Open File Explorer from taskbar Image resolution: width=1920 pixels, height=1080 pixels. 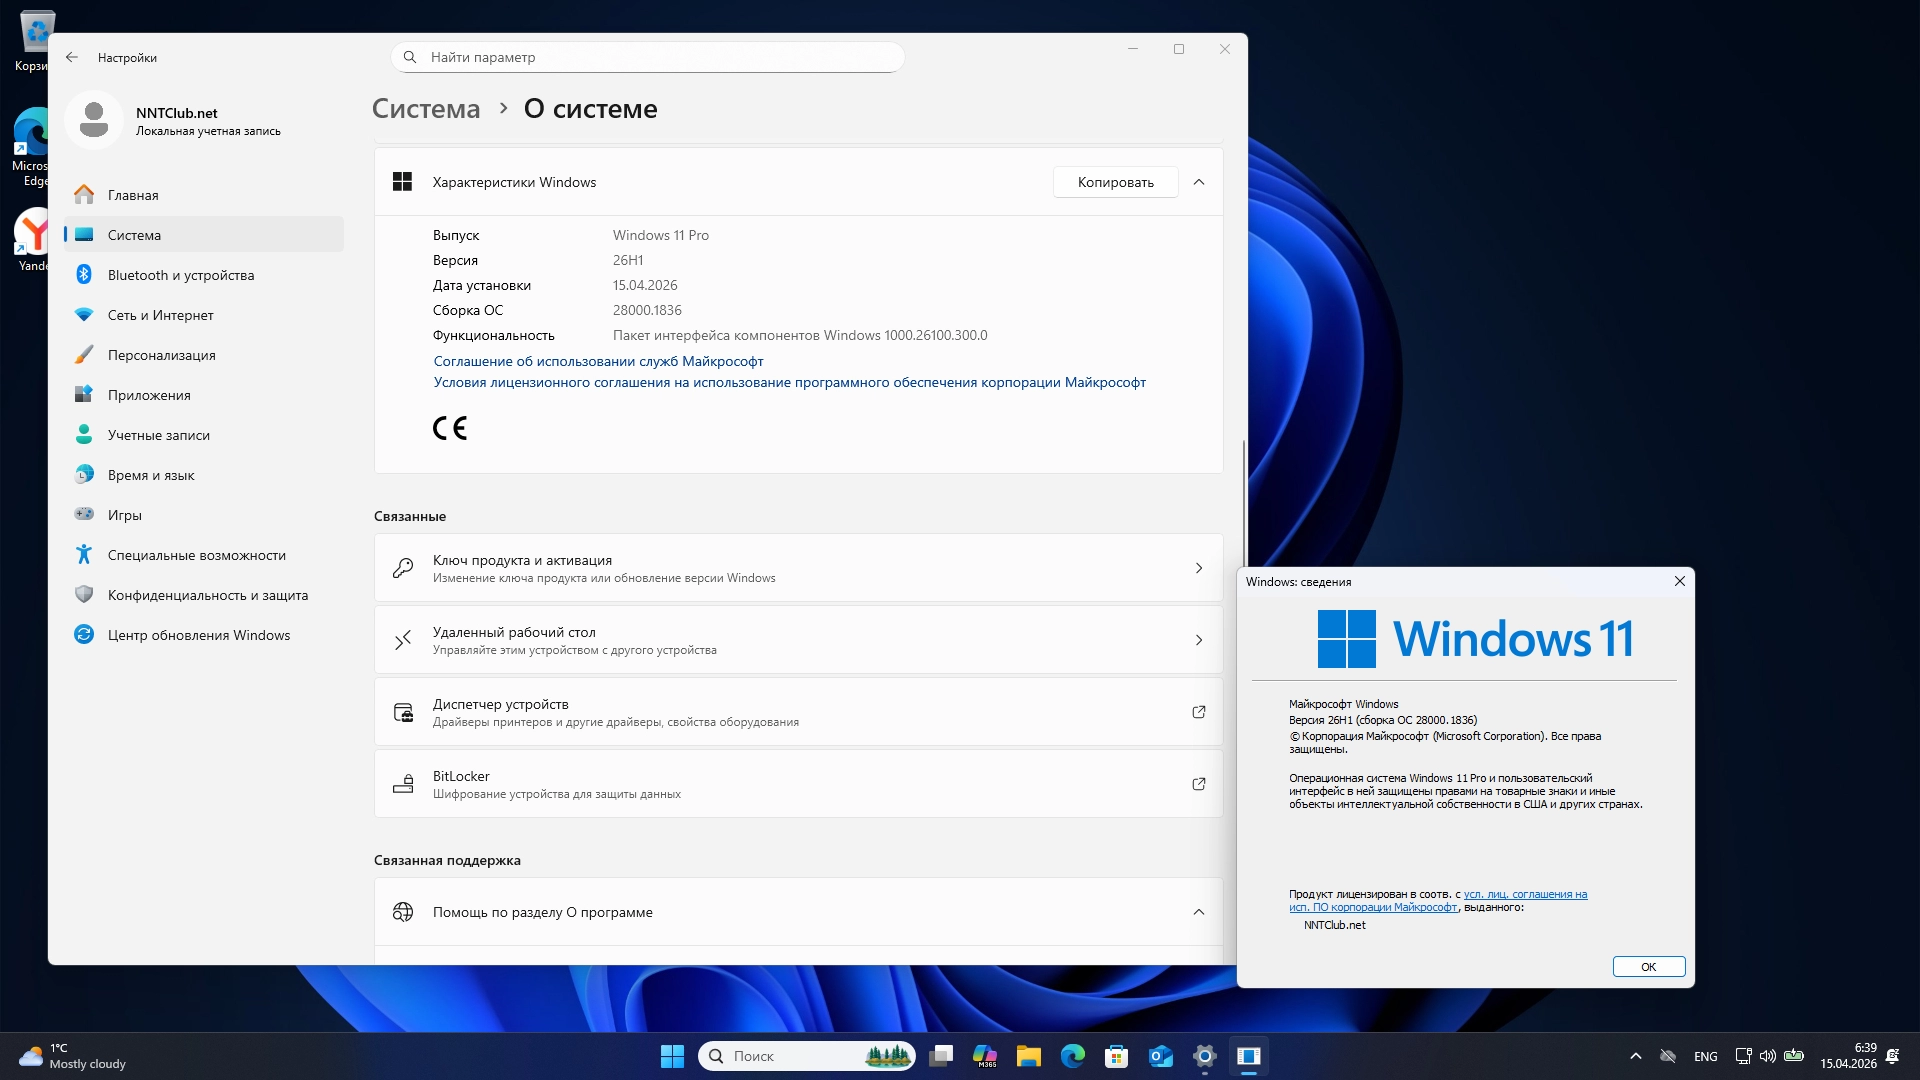[x=1028, y=1056]
